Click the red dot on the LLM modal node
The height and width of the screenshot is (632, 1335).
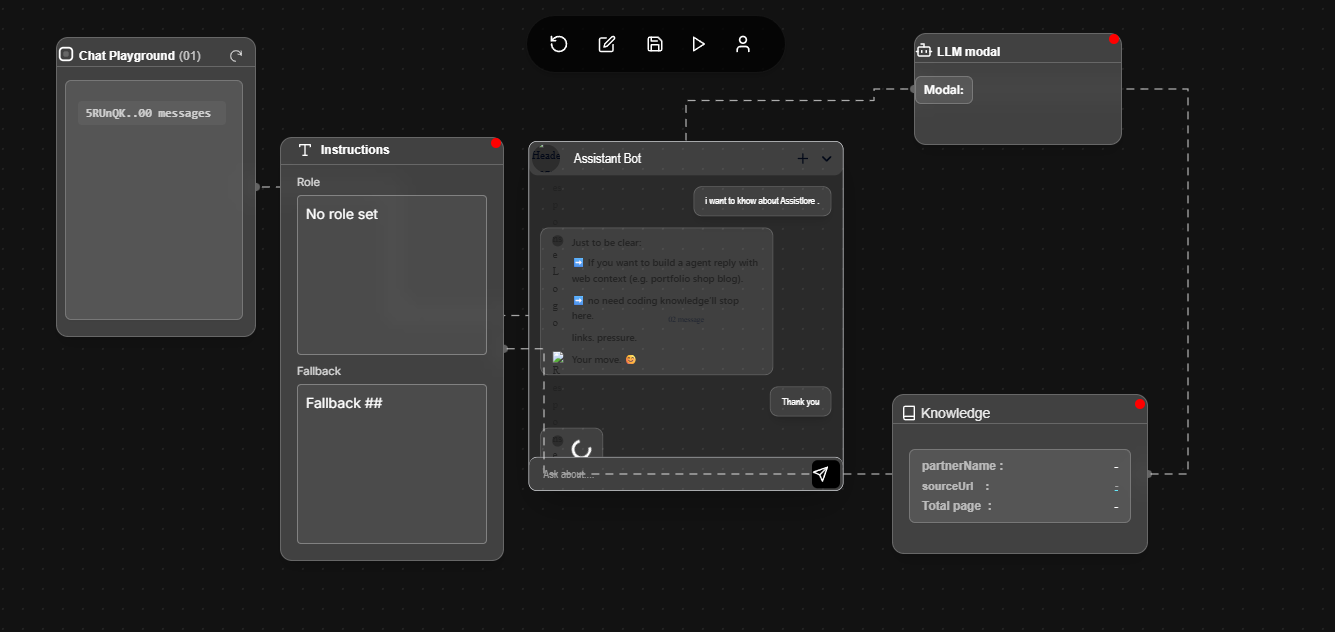tap(1113, 41)
